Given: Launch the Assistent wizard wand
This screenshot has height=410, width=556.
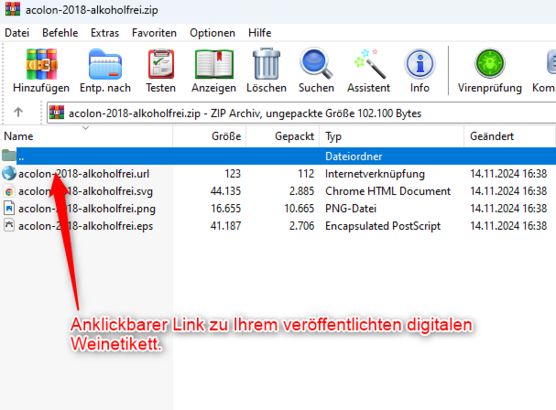Looking at the screenshot, I should (x=369, y=64).
